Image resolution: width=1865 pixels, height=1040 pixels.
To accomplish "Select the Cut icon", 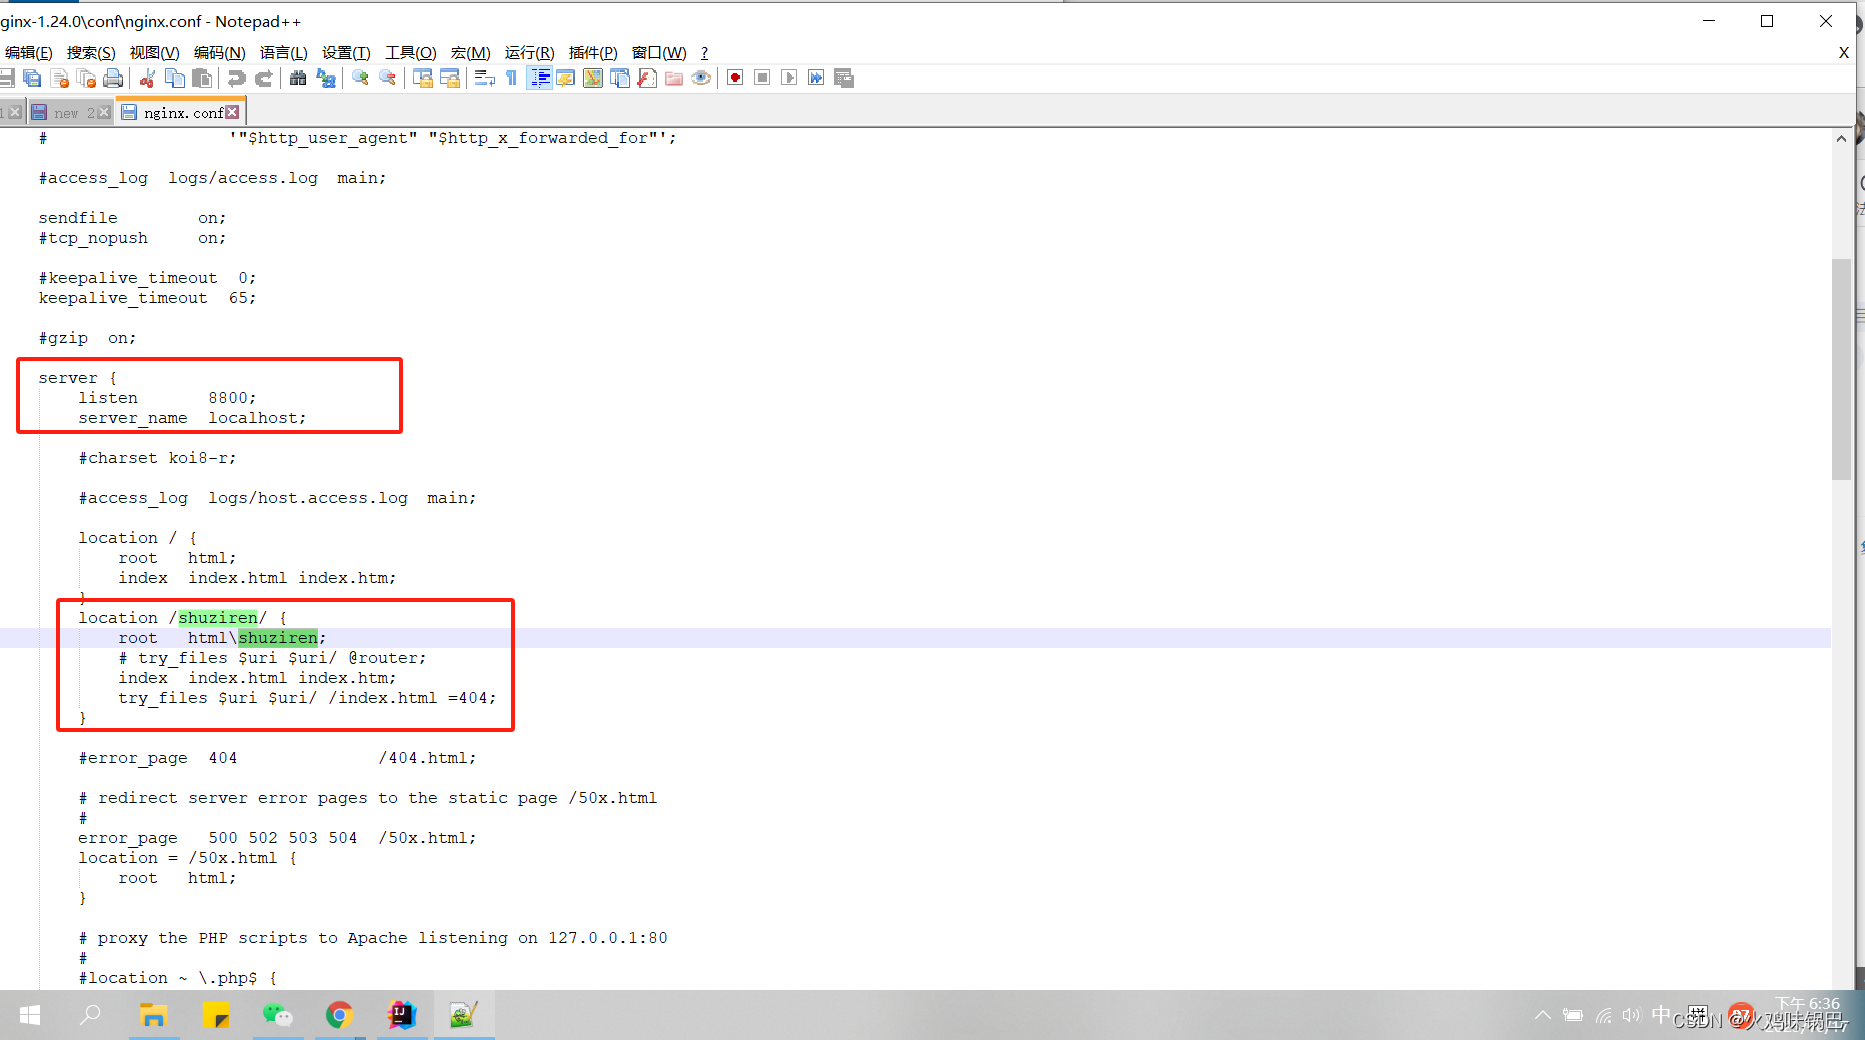I will pos(147,78).
